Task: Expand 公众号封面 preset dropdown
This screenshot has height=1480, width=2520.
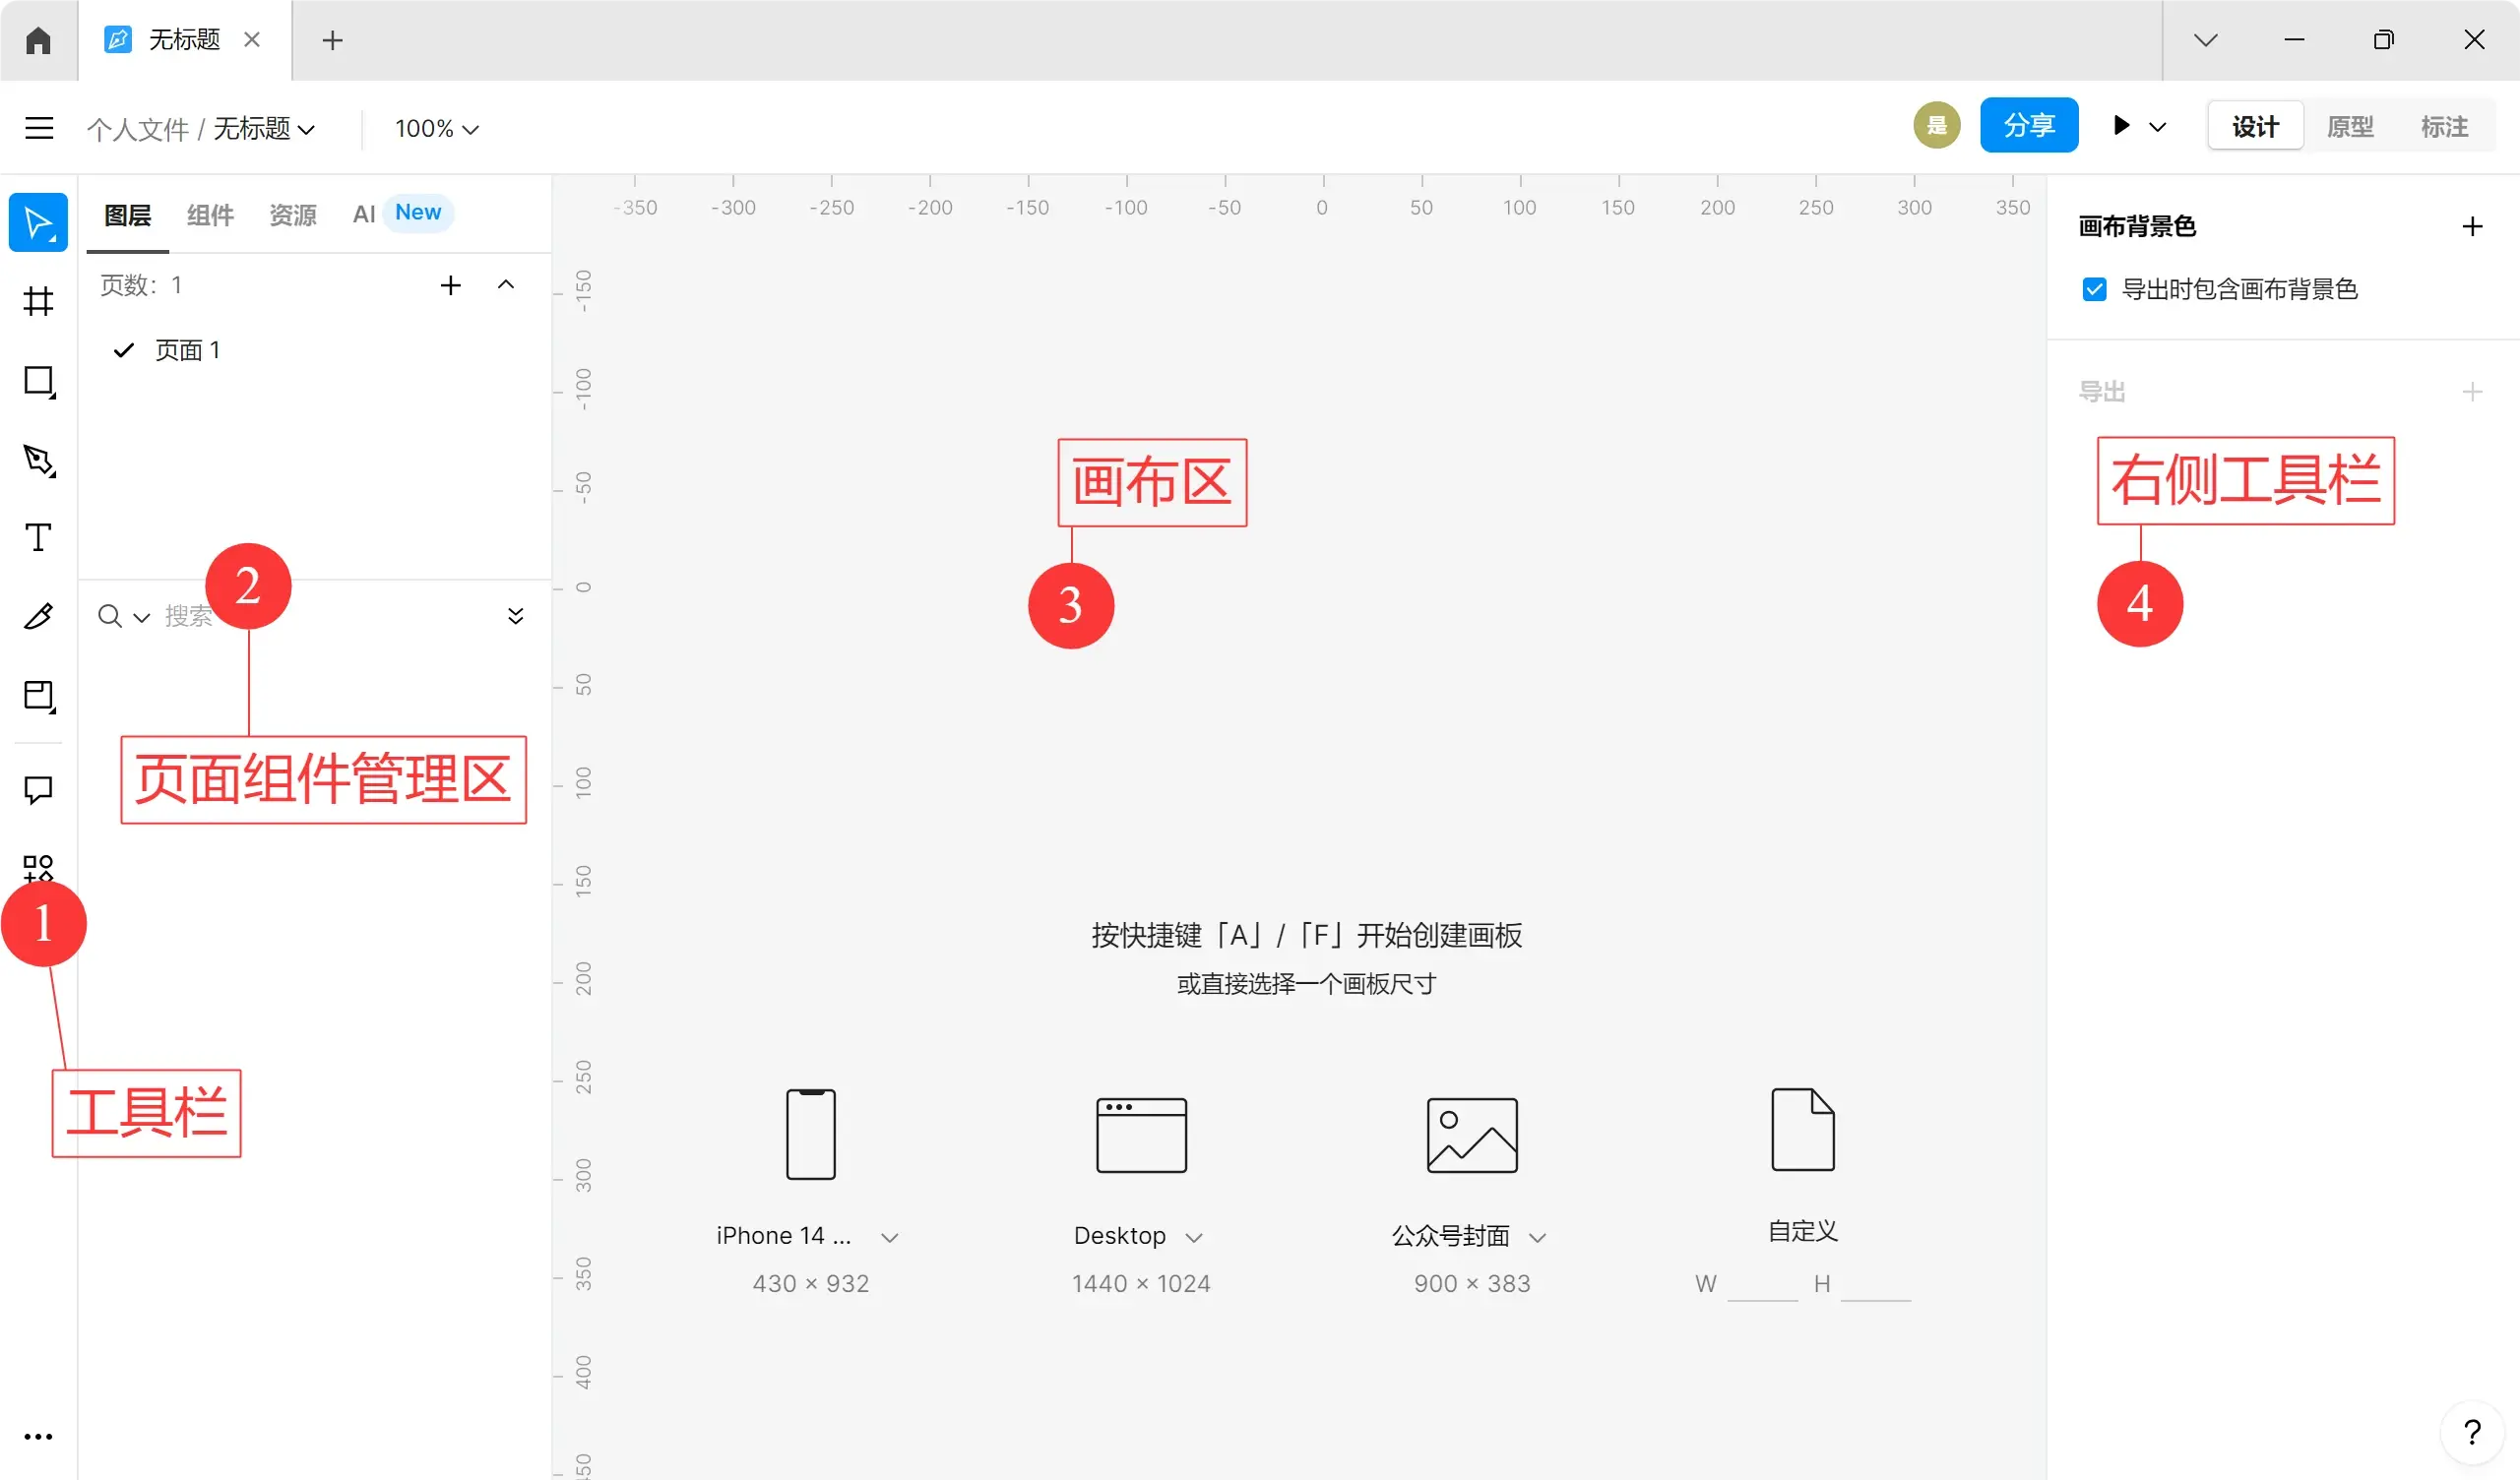Action: pos(1538,1238)
